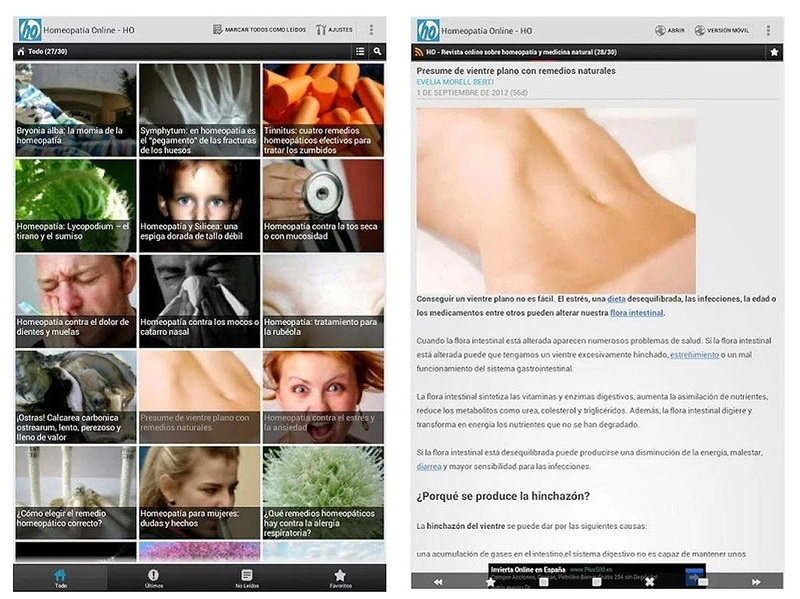Go to the next article with the forward arrows
800x599 pixels.
(756, 582)
